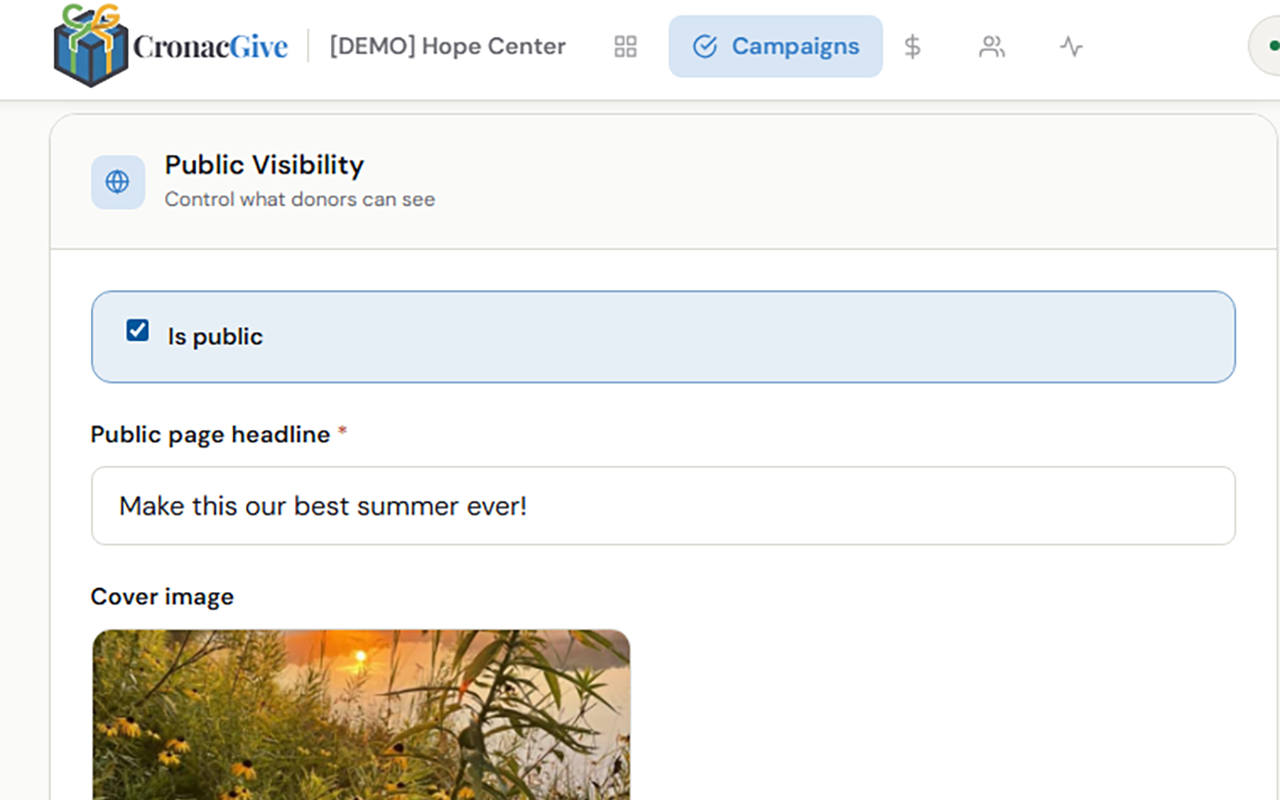
Task: Click the checkmark circle inside the Campaigns button
Action: pyautogui.click(x=707, y=46)
